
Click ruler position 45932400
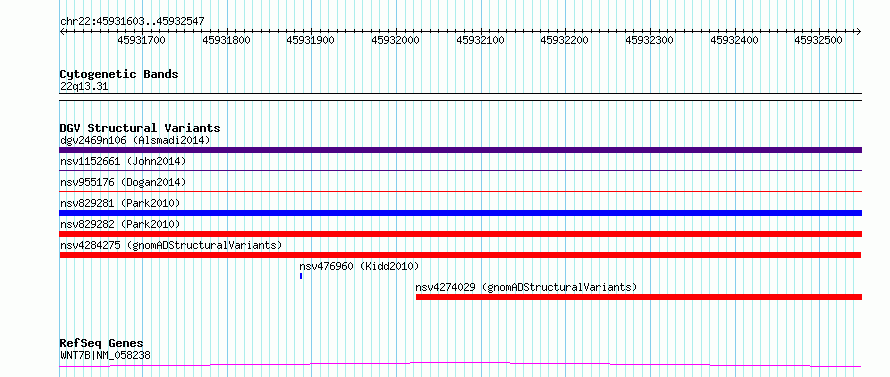point(734,40)
